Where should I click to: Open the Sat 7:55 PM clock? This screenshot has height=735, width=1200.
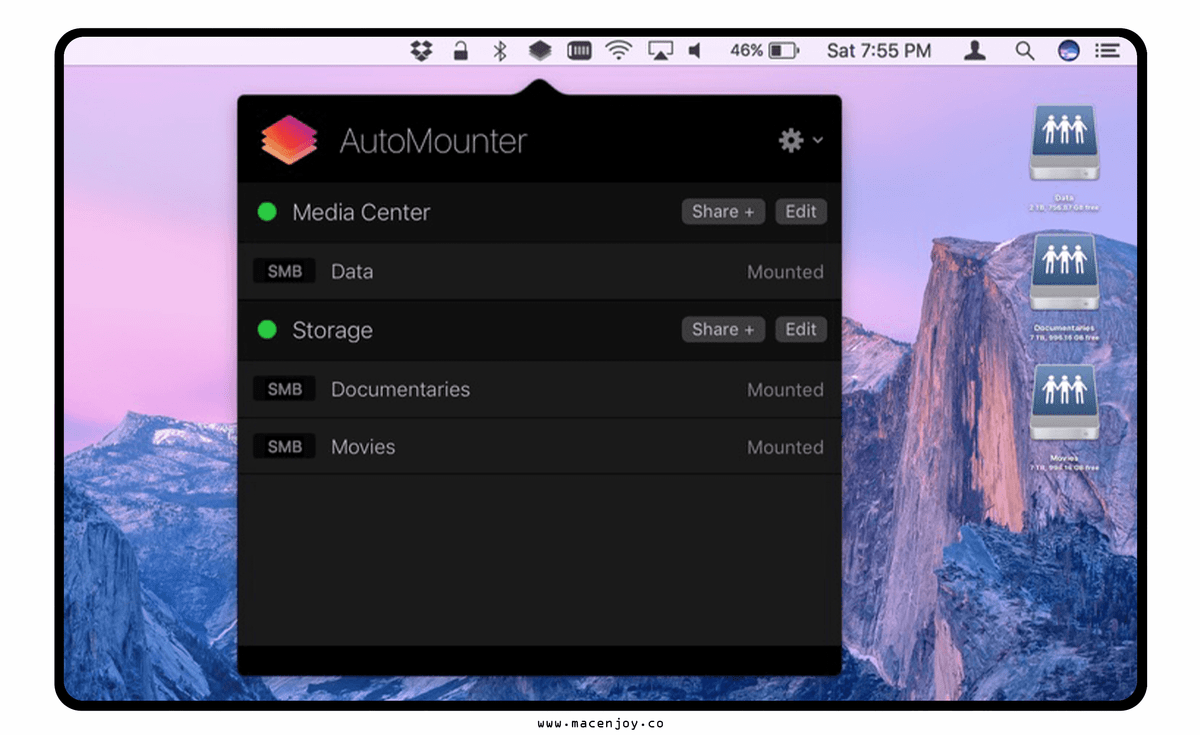pos(879,50)
